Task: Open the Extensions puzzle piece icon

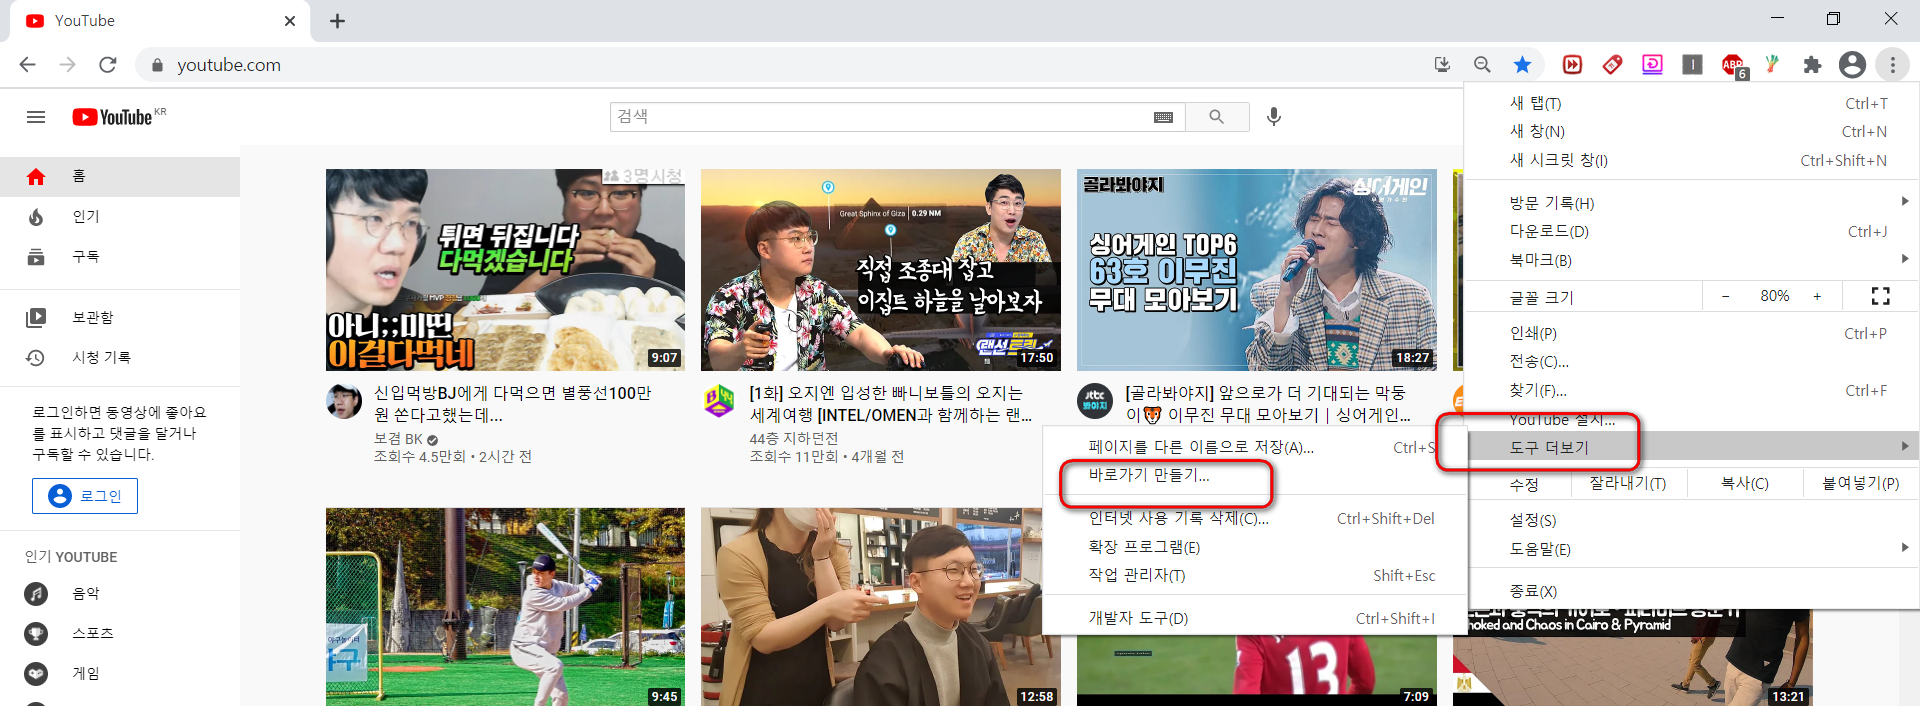Action: [x=1812, y=65]
